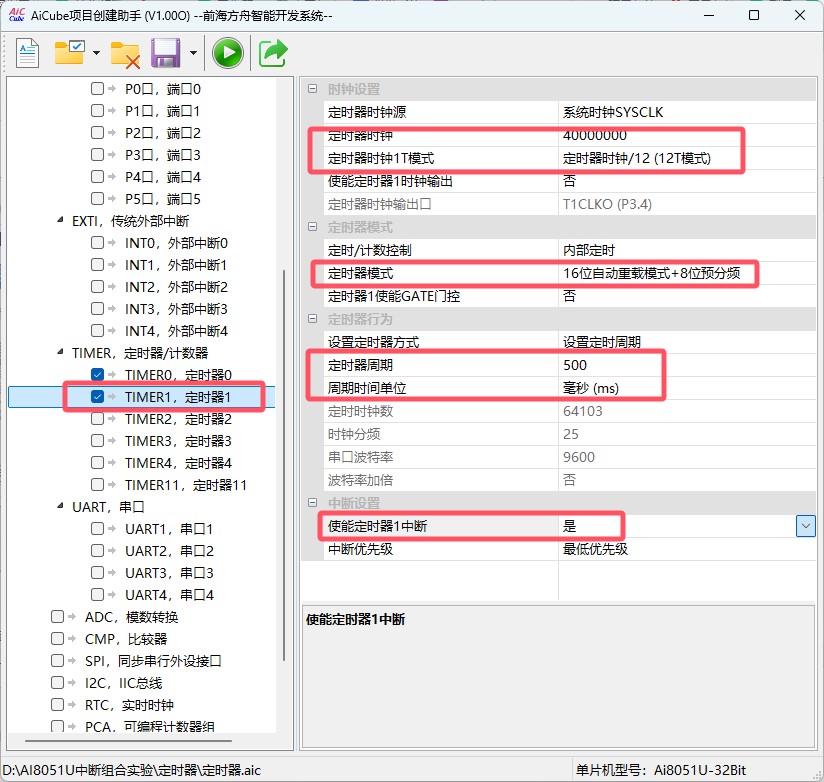Click the arrow icon beside P2口 端口2
Screen dimensions: 824x782
click(x=111, y=132)
